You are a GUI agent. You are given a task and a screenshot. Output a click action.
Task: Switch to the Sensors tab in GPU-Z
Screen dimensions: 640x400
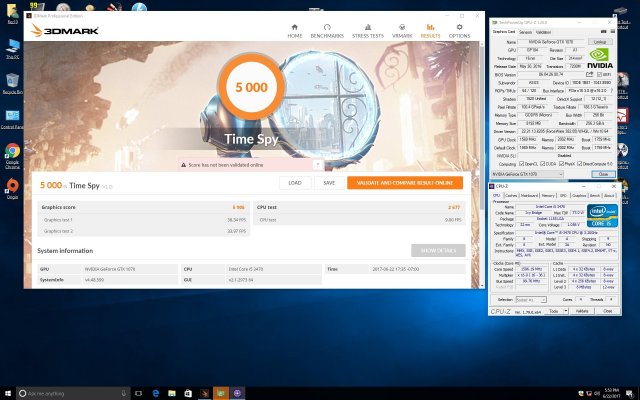pyautogui.click(x=526, y=31)
